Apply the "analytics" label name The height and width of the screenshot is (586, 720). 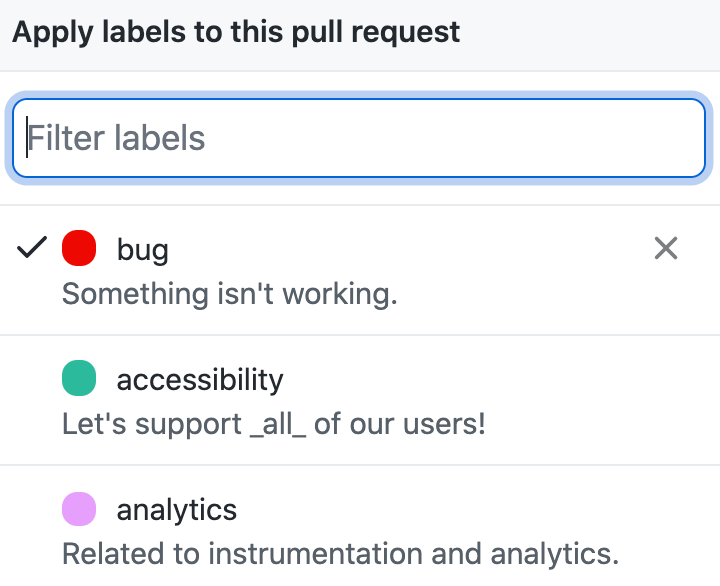(x=177, y=510)
